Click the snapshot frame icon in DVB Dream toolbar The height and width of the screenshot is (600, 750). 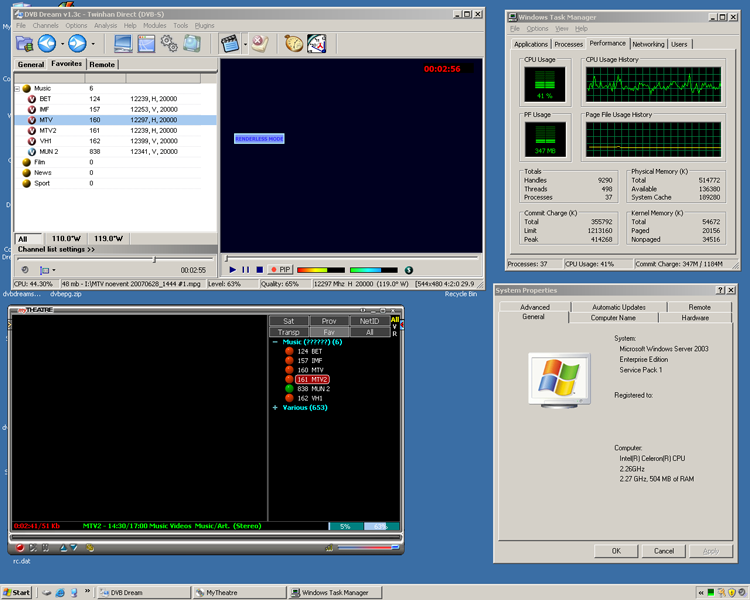[x=192, y=44]
